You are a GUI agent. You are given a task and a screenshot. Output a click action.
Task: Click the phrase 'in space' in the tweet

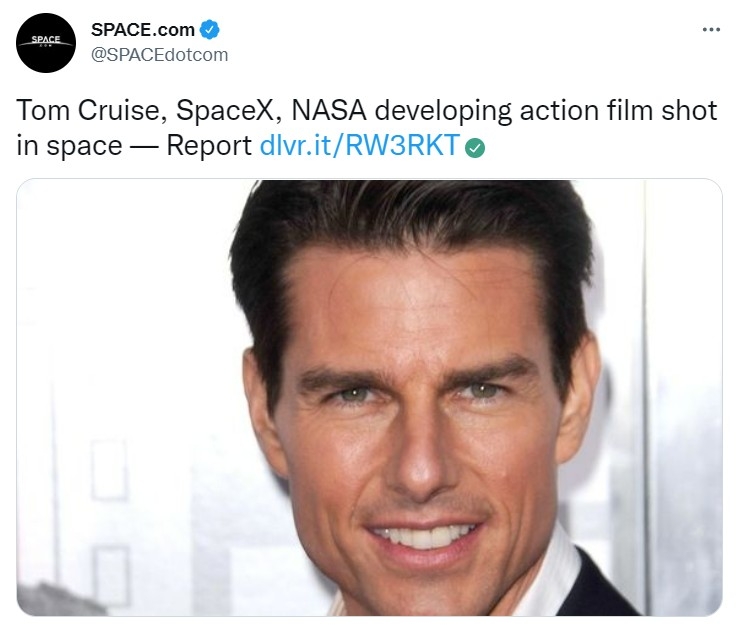tap(66, 146)
